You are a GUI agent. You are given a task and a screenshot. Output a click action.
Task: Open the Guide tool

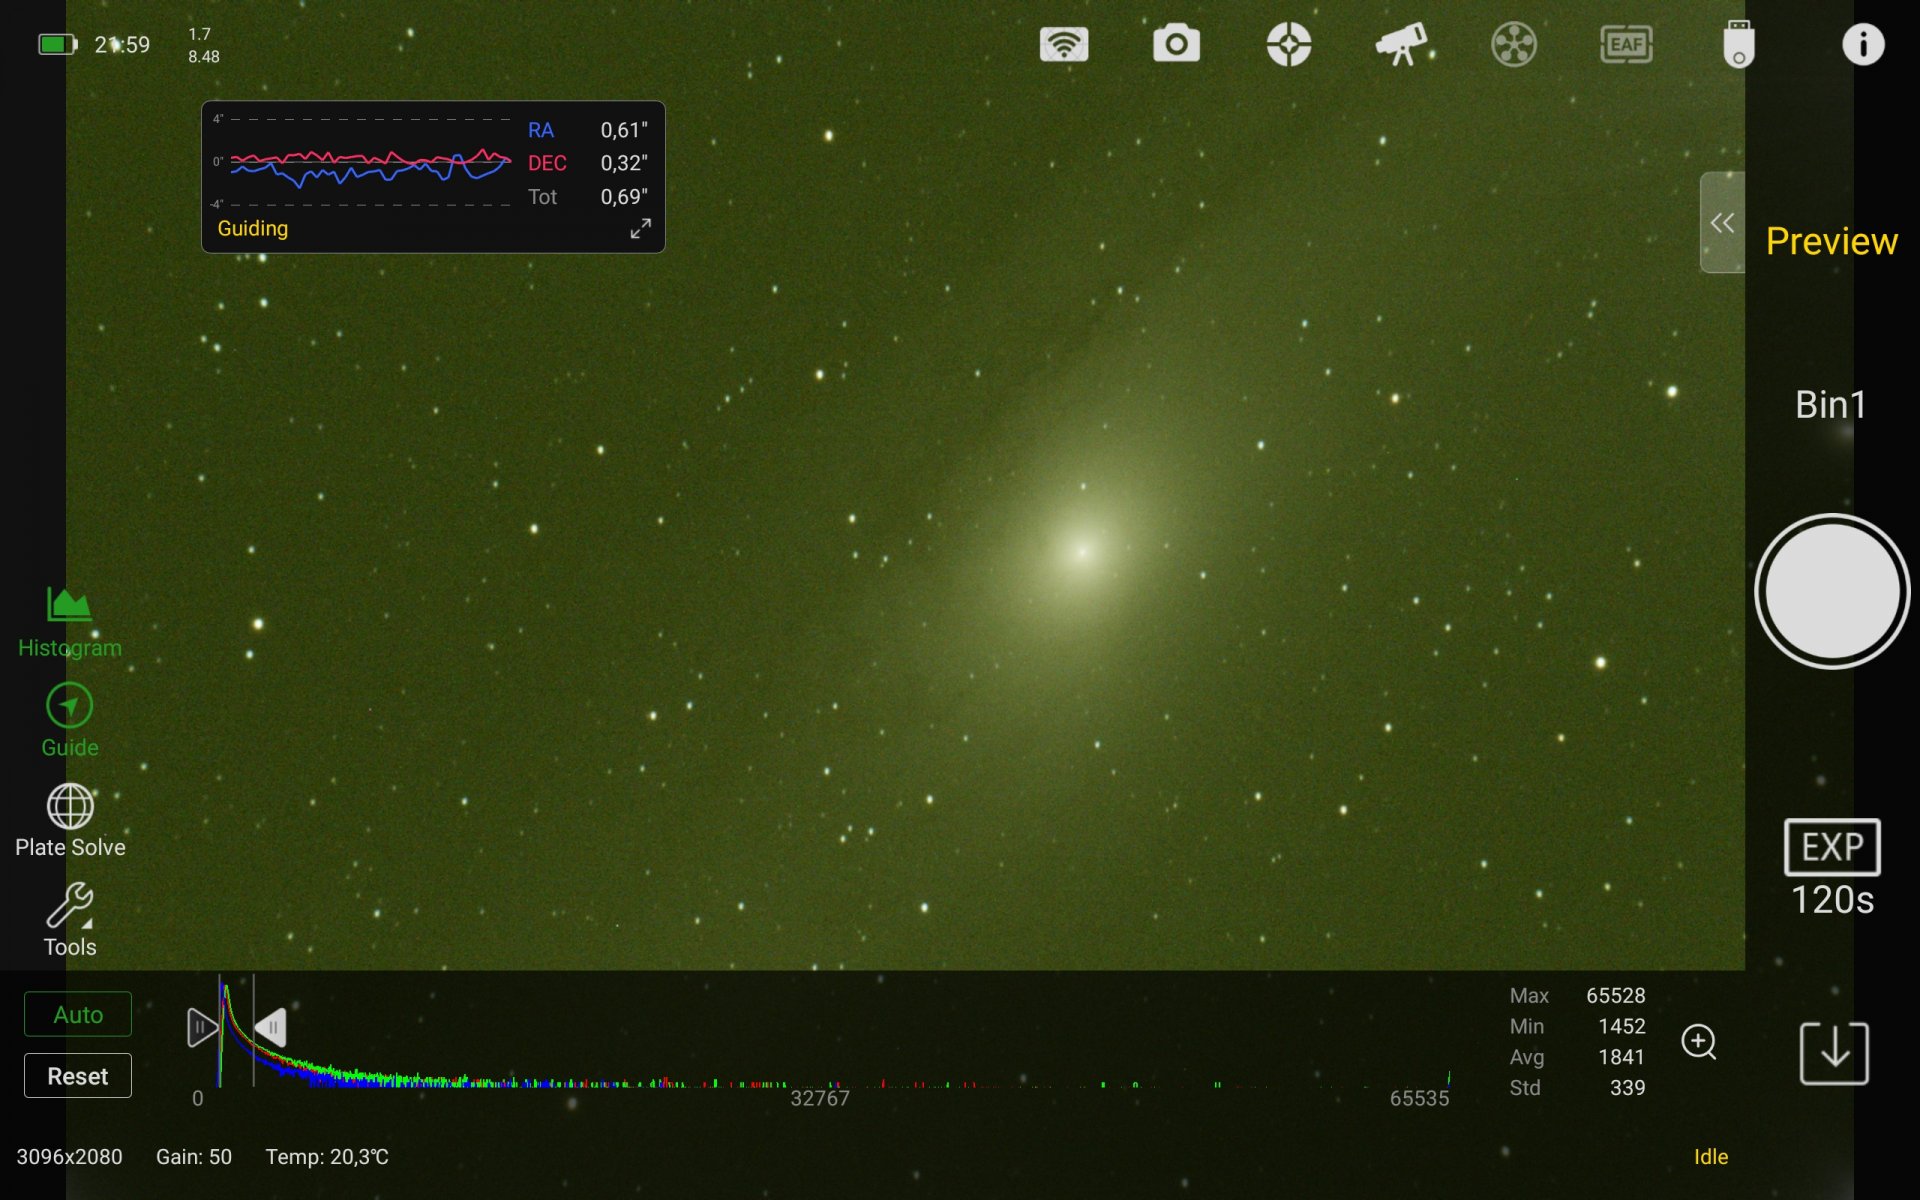coord(70,721)
